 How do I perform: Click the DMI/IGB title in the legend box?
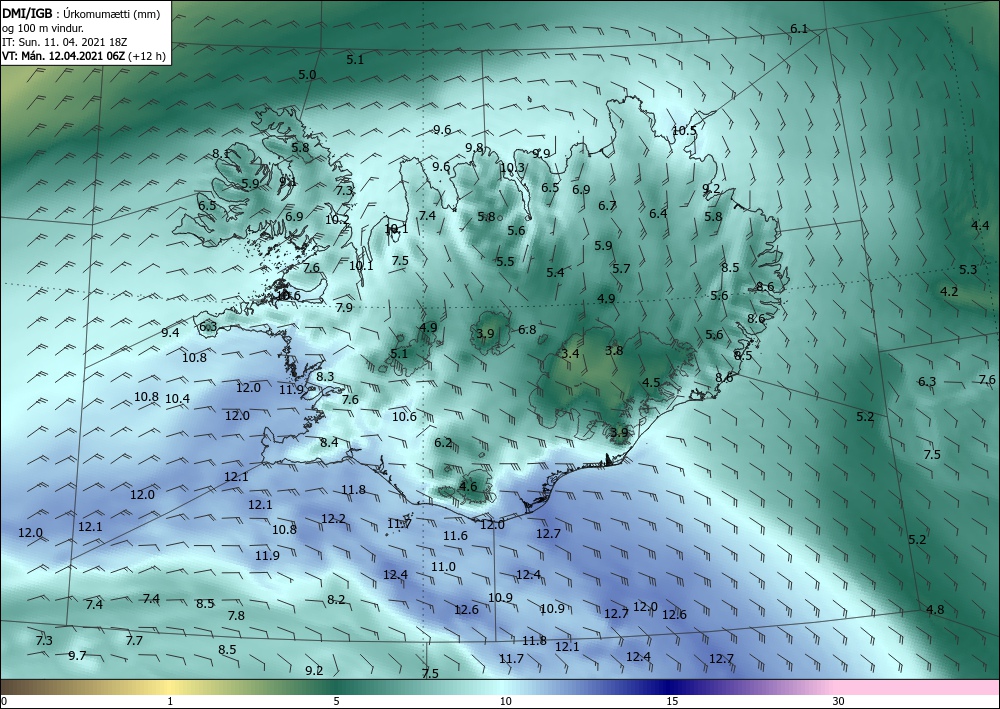pyautogui.click(x=27, y=13)
